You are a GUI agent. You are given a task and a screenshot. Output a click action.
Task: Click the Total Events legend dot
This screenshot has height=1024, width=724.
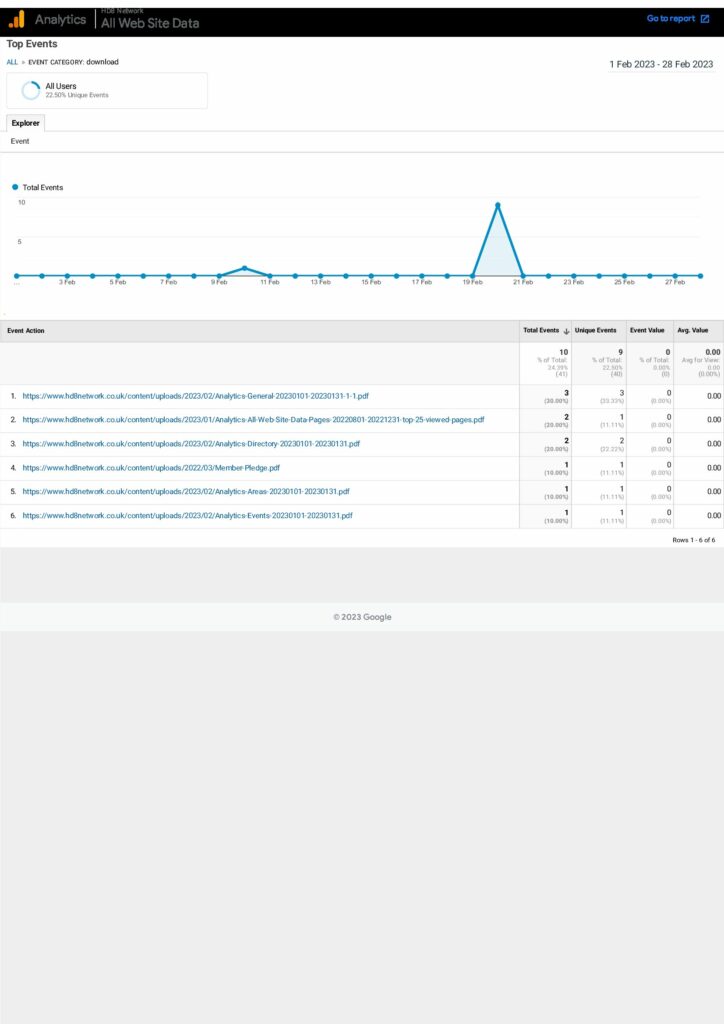coord(16,187)
